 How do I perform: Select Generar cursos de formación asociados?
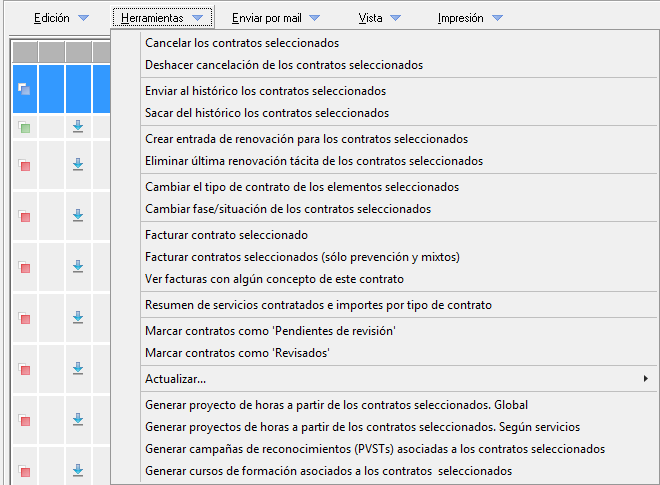[328, 471]
